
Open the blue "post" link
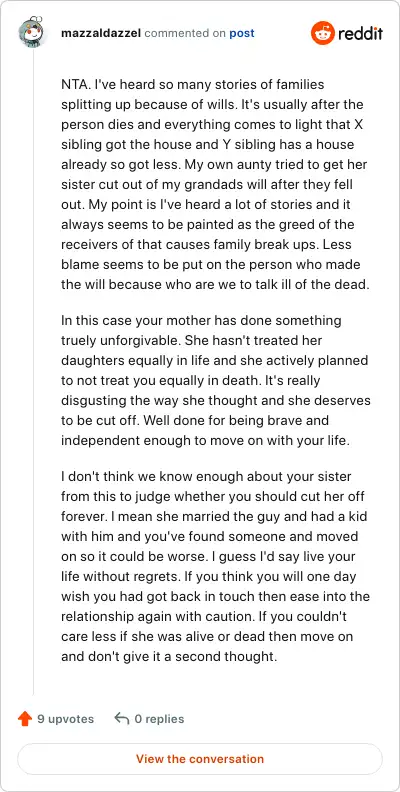click(242, 34)
